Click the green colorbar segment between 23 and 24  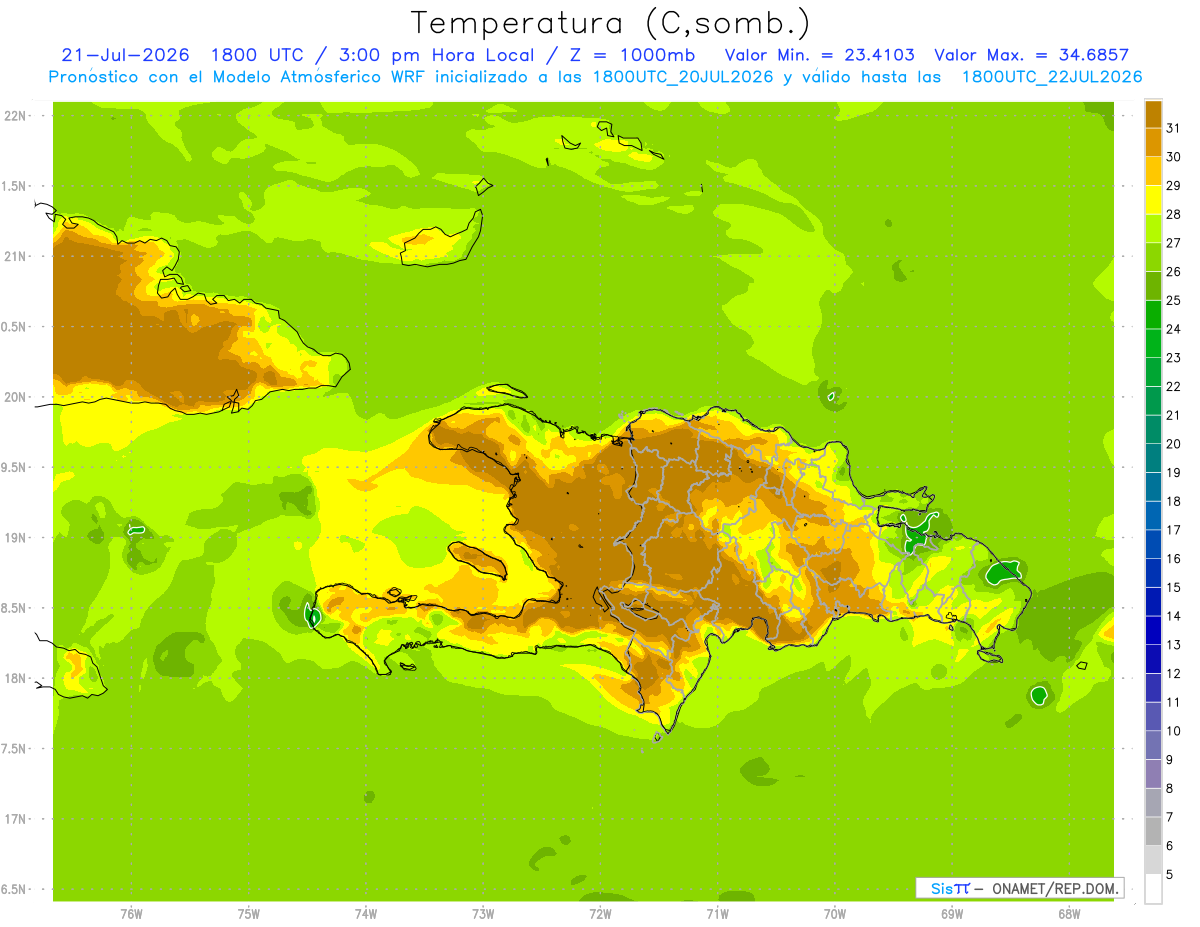(x=1153, y=343)
